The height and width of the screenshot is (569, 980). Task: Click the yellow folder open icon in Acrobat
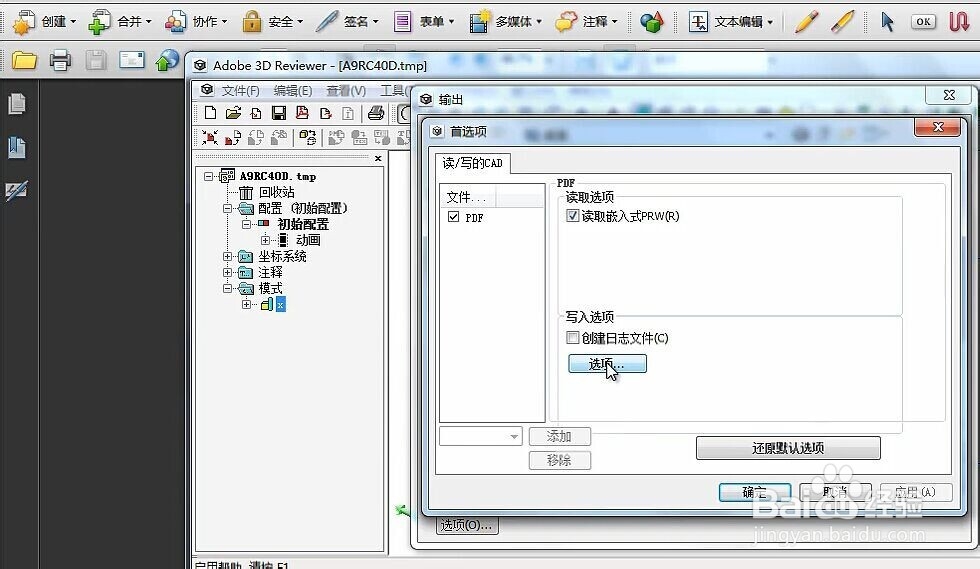tap(24, 61)
